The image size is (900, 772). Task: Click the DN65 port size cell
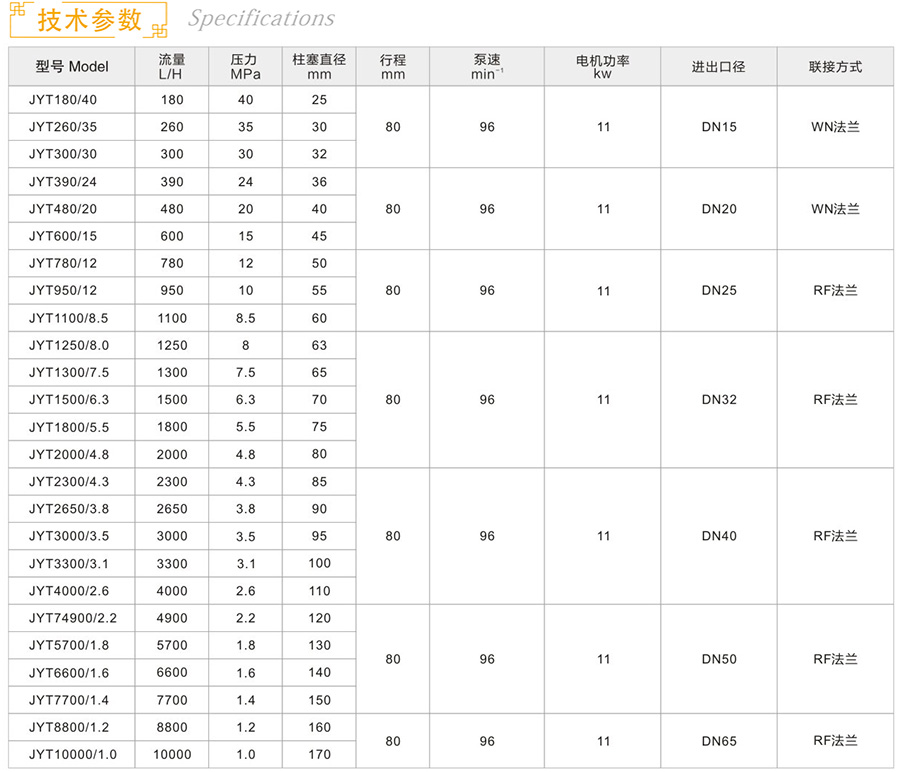point(718,741)
